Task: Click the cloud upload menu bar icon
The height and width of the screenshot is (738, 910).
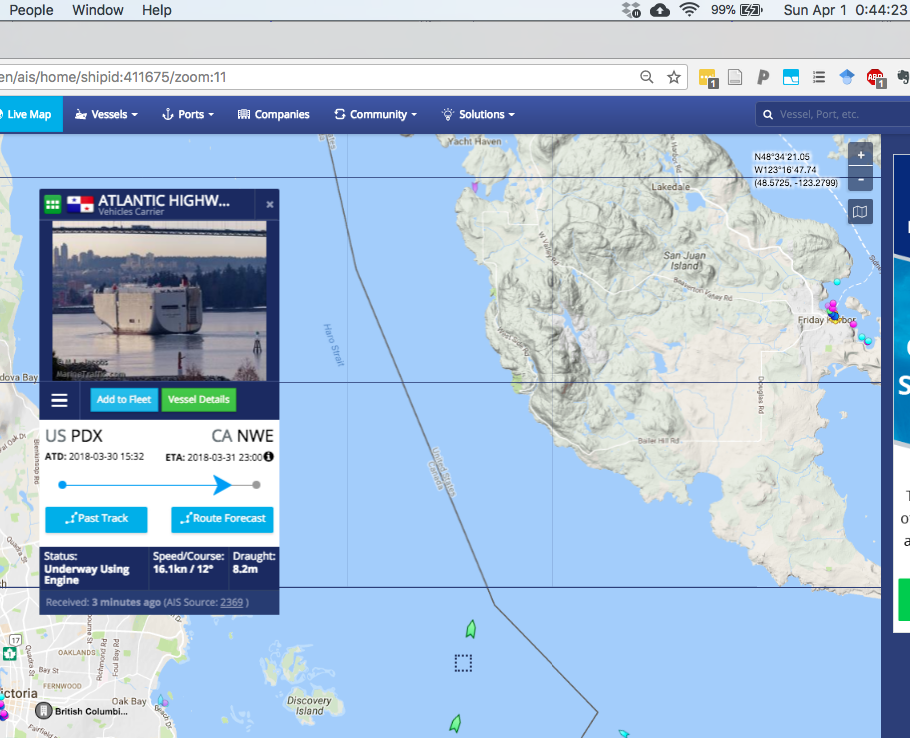Action: point(660,10)
